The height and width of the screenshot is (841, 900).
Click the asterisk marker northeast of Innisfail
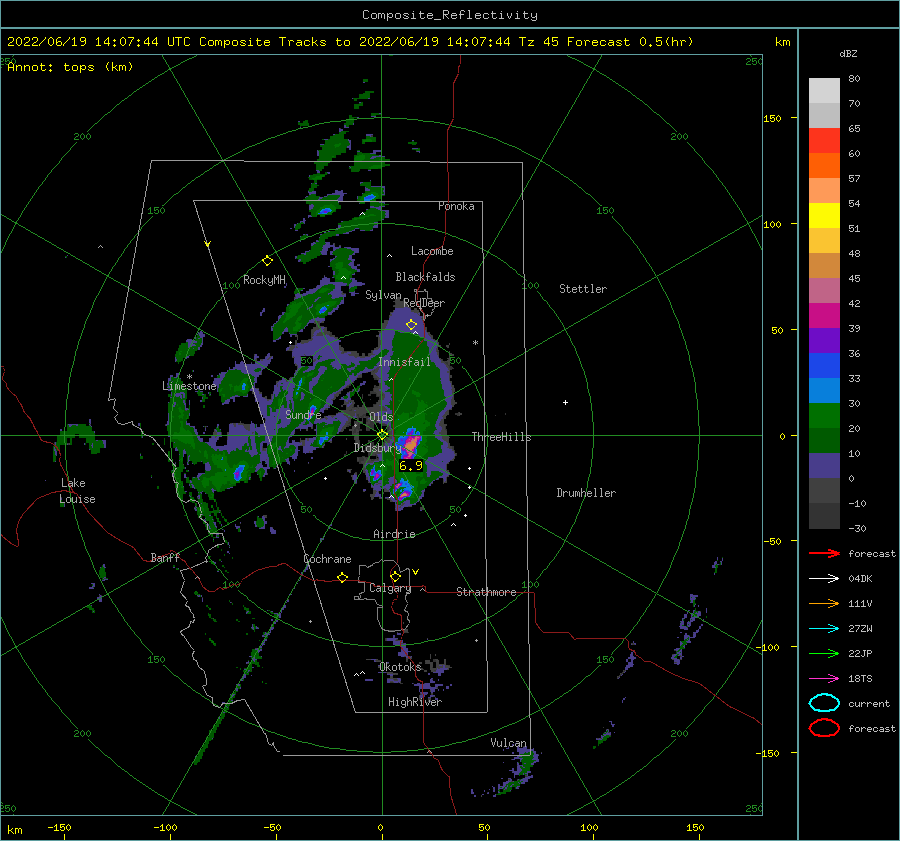coord(475,343)
